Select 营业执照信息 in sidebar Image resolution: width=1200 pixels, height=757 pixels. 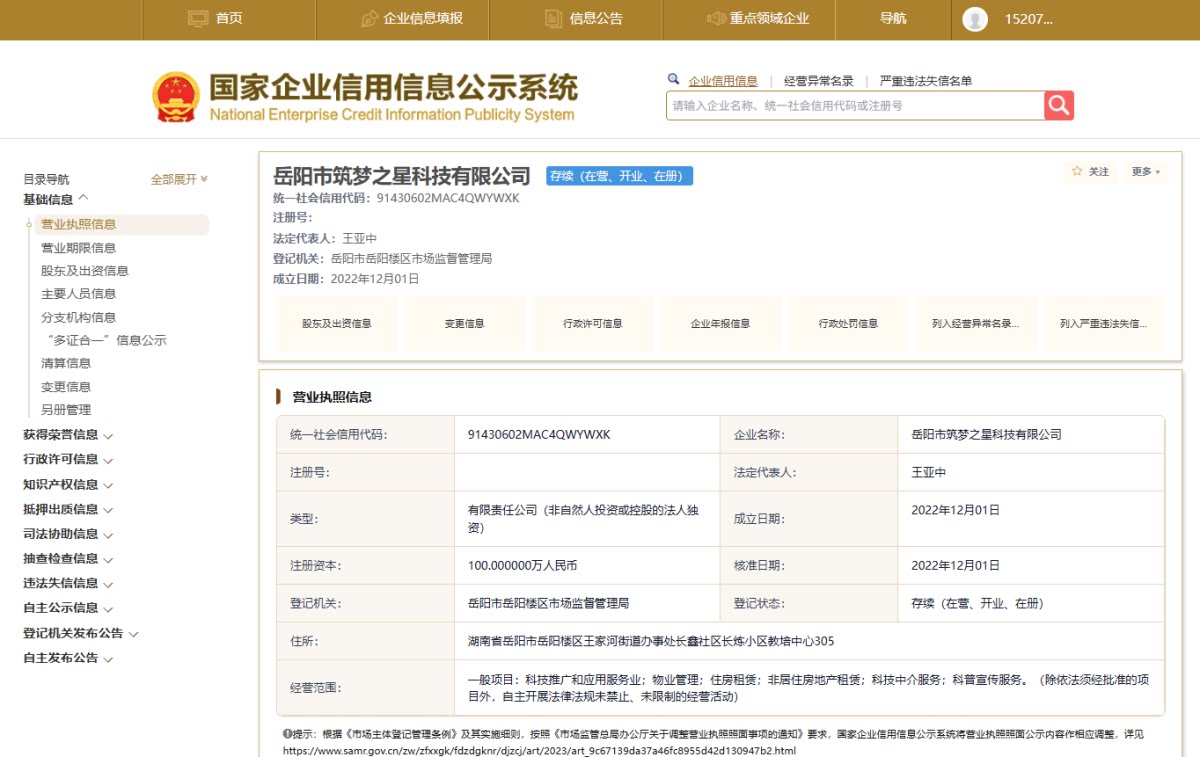[x=78, y=224]
